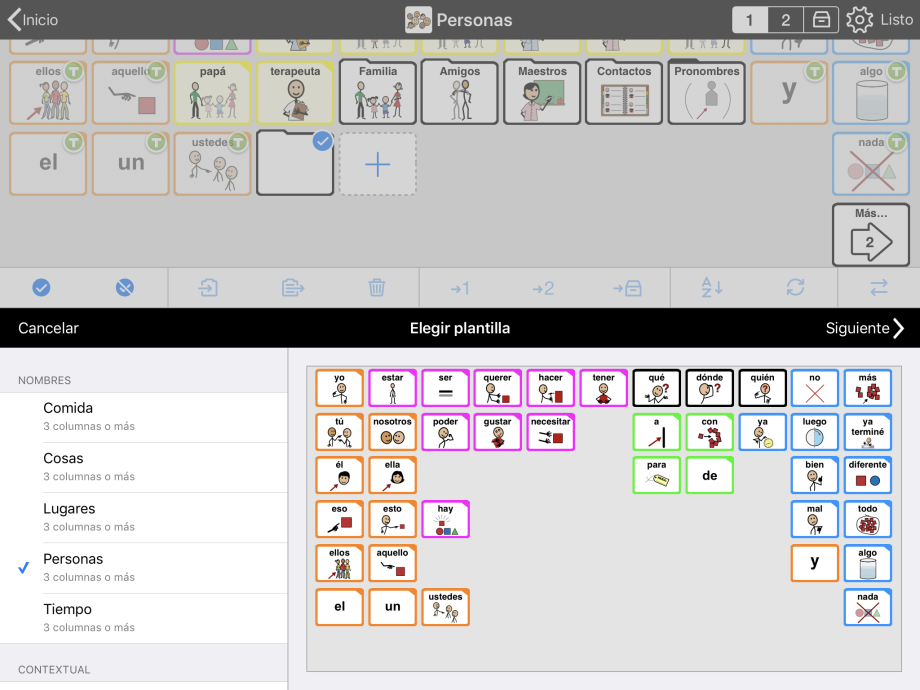
Task: Tap the select all checkmark icon
Action: [41, 288]
